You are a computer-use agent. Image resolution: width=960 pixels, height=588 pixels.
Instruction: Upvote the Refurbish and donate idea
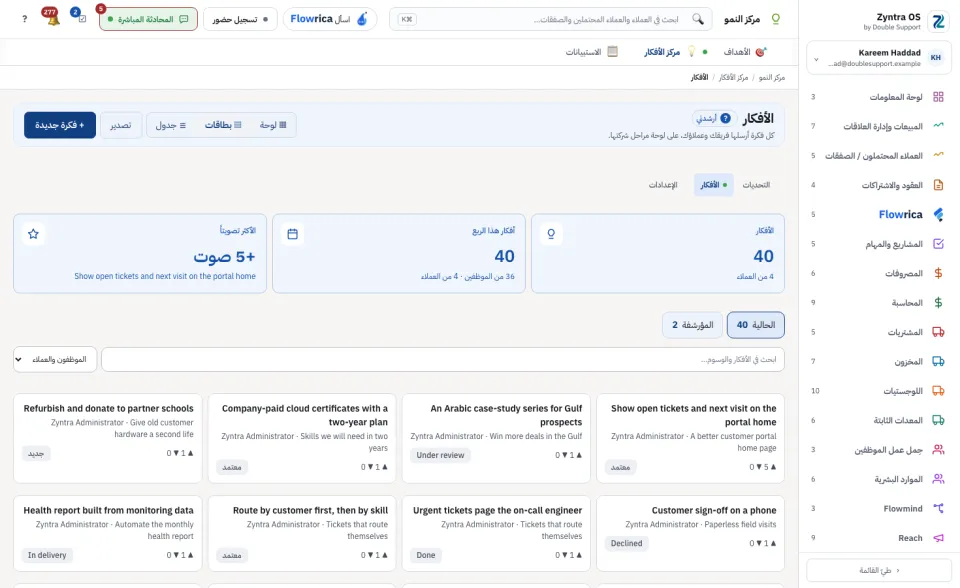(190, 453)
